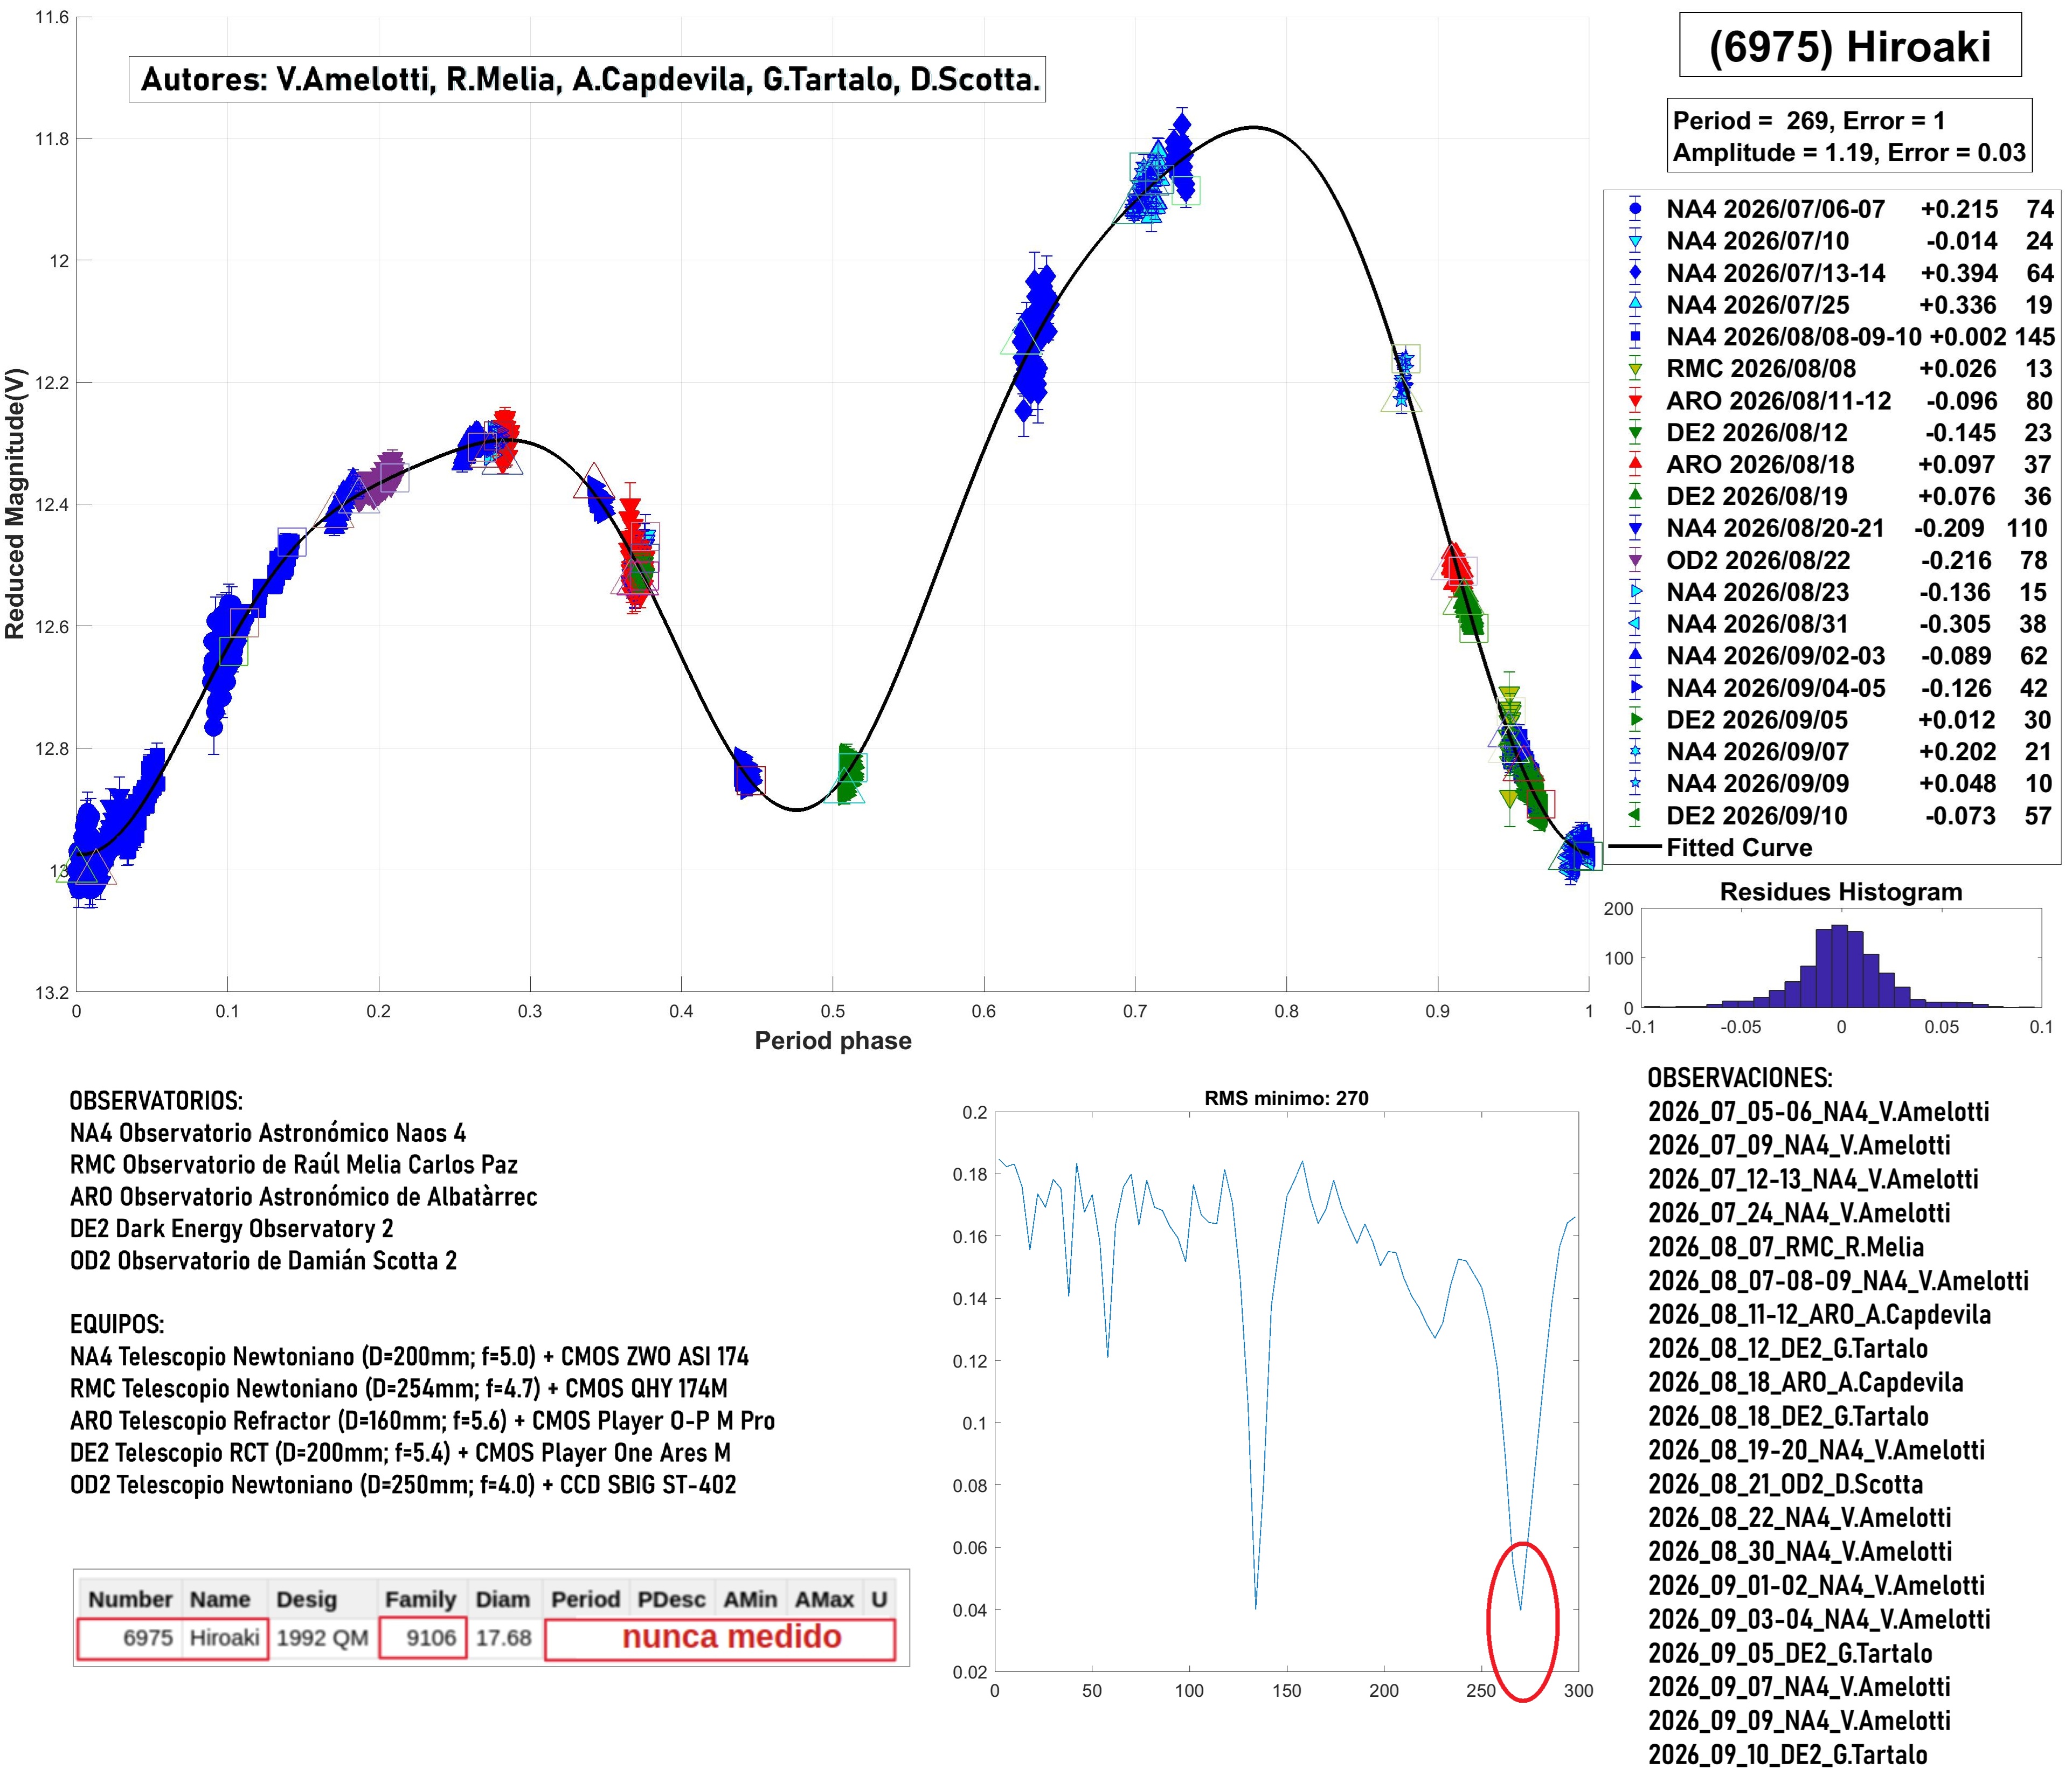This screenshot has width=2072, height=1776.
Task: Click legend purple marker for OD2 2026/08/22
Action: tap(1635, 560)
